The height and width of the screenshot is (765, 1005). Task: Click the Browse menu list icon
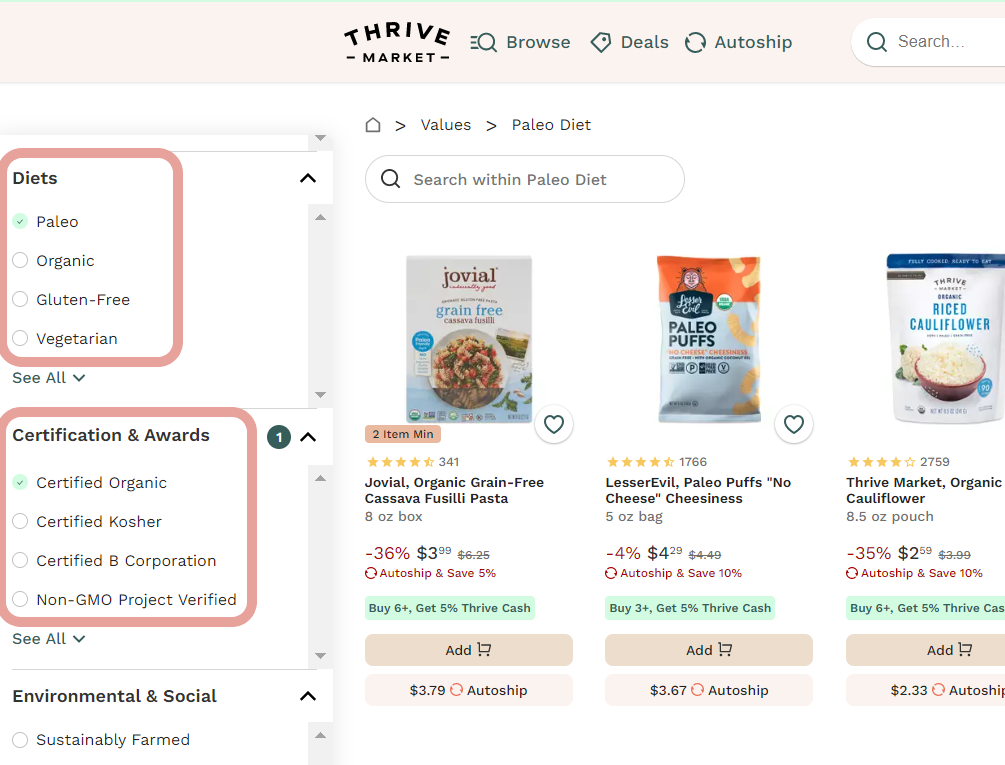[484, 42]
